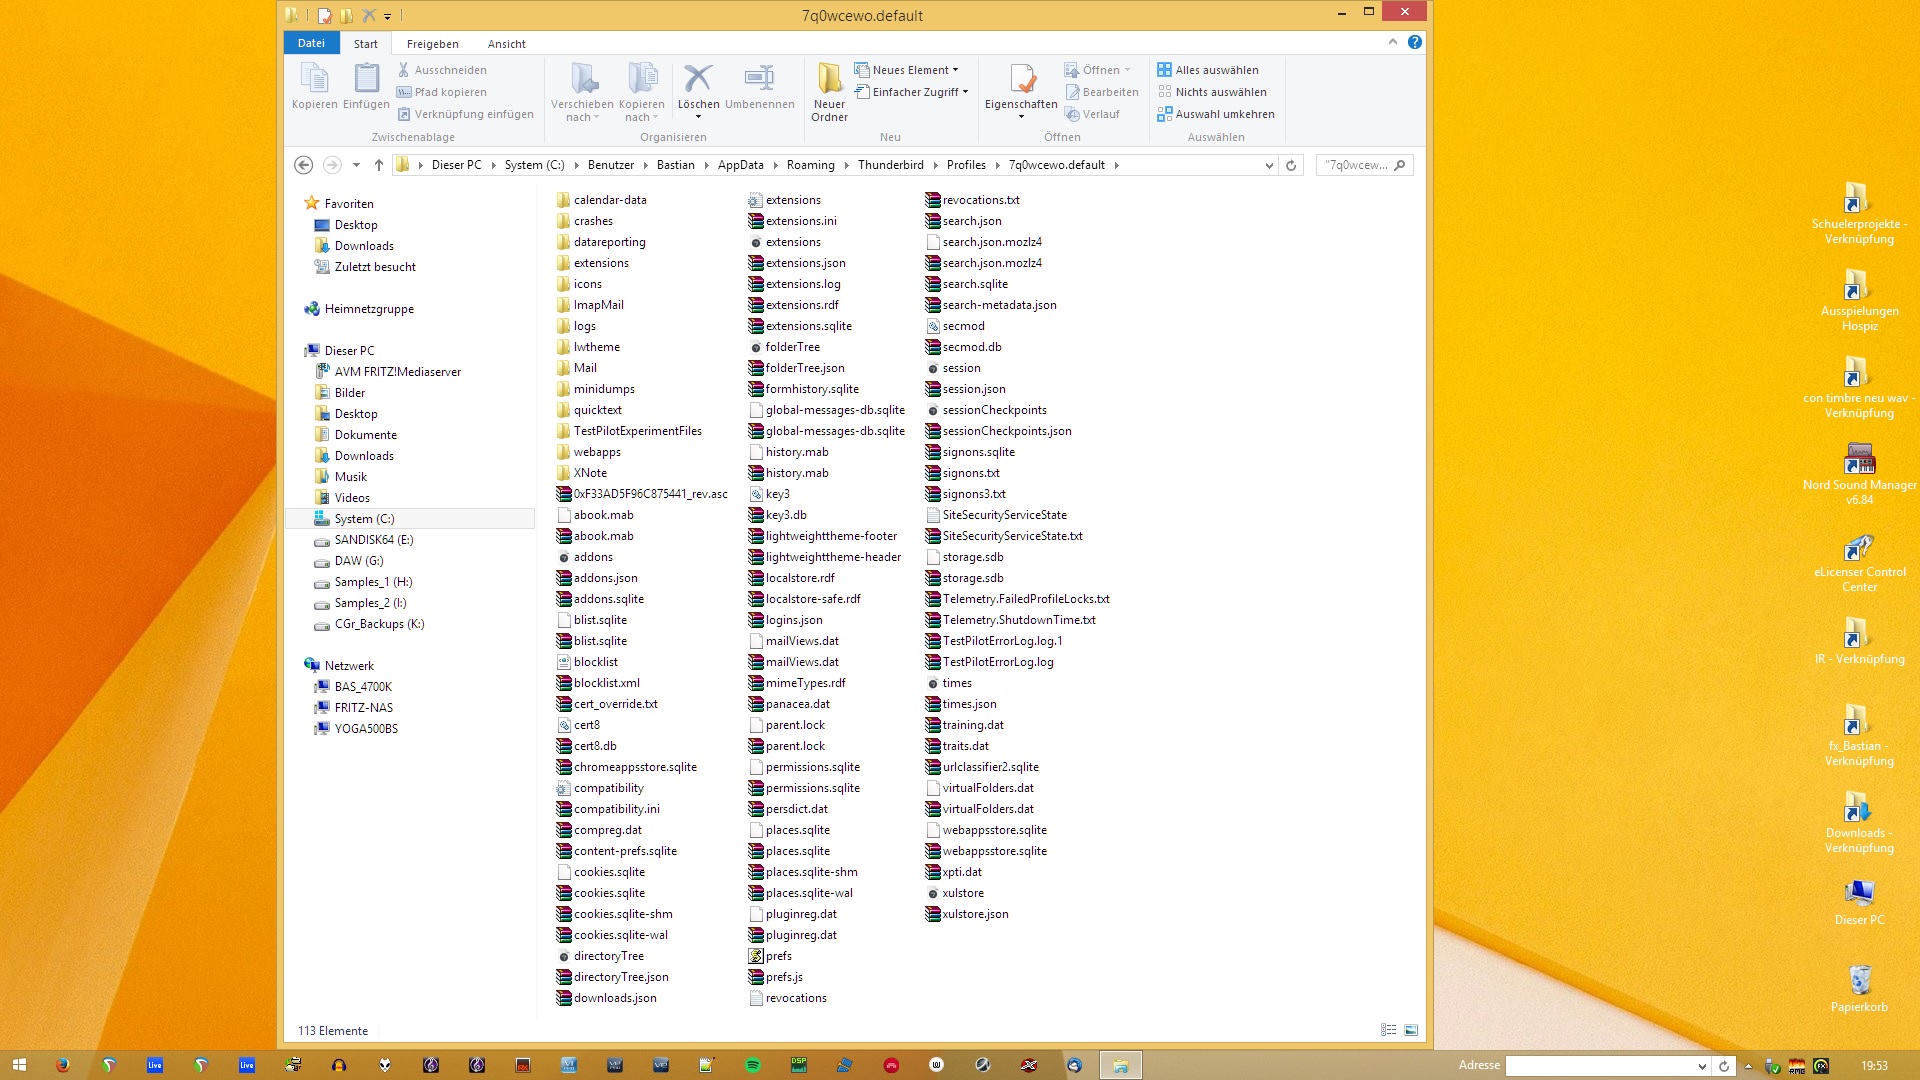The image size is (1920, 1080).
Task: Click the Umbenennen rename icon
Action: tap(759, 79)
